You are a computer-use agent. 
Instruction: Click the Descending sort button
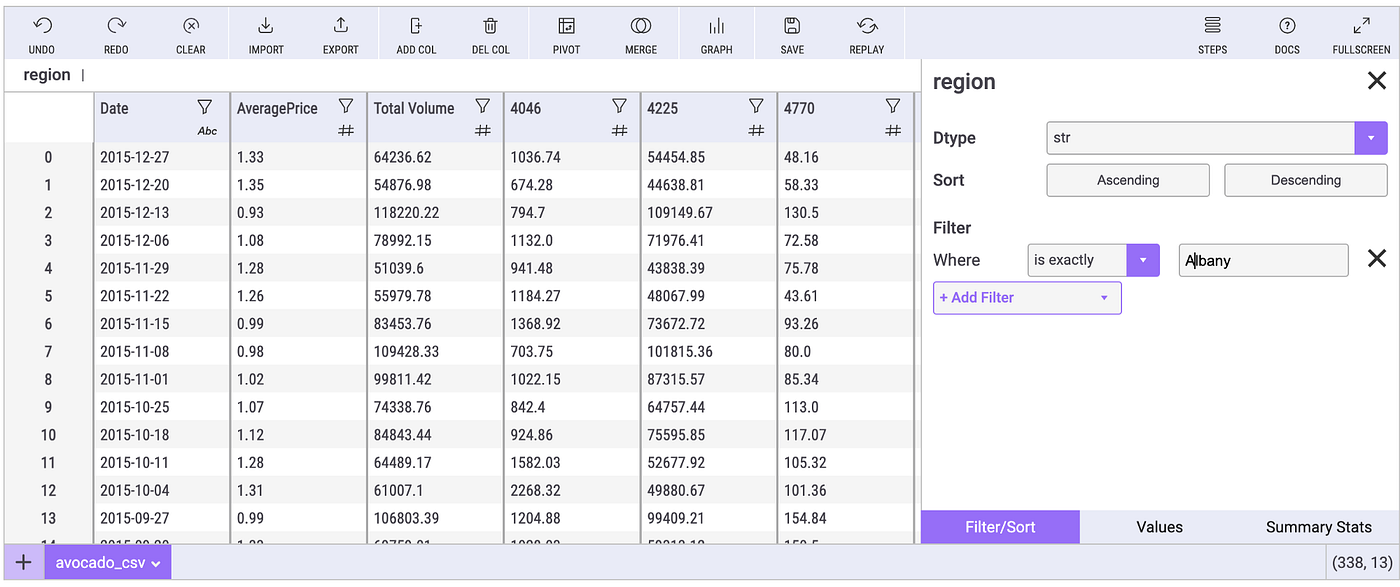[1305, 180]
